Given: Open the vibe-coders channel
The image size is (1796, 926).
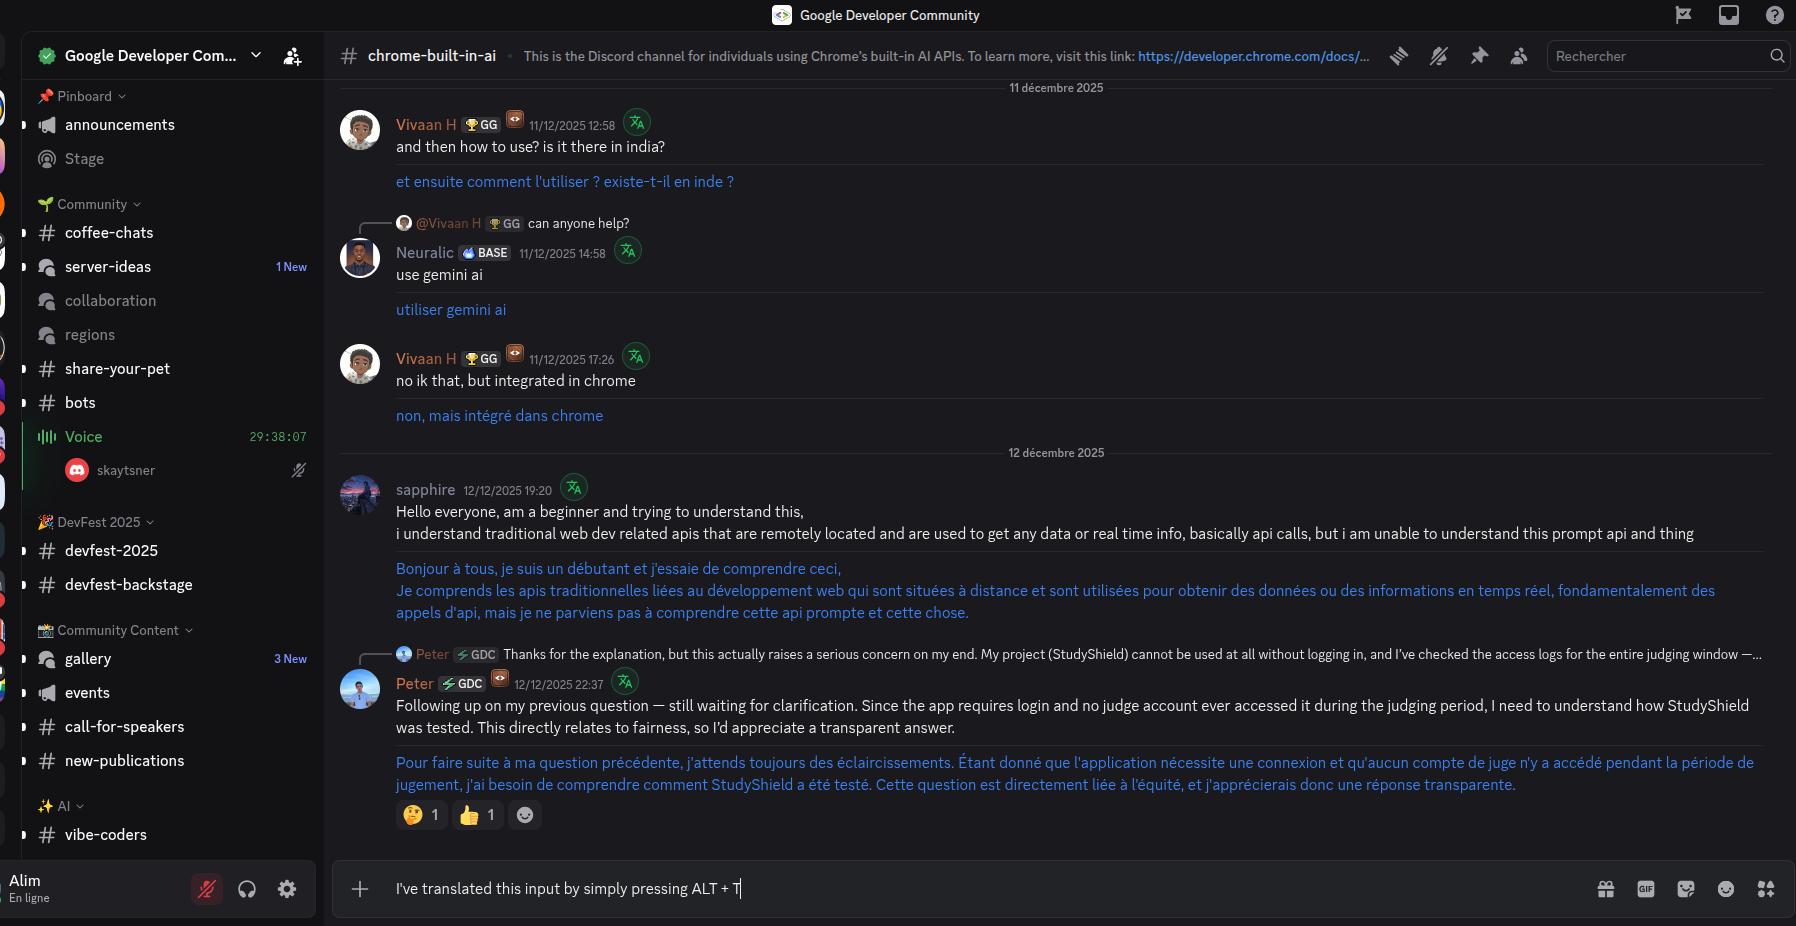Looking at the screenshot, I should coord(105,835).
